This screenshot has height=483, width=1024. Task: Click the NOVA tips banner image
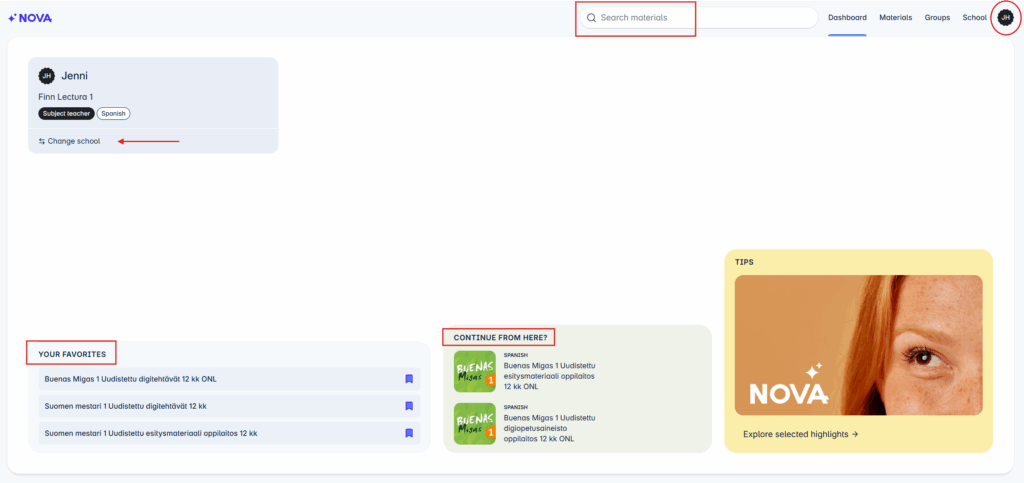[x=858, y=345]
